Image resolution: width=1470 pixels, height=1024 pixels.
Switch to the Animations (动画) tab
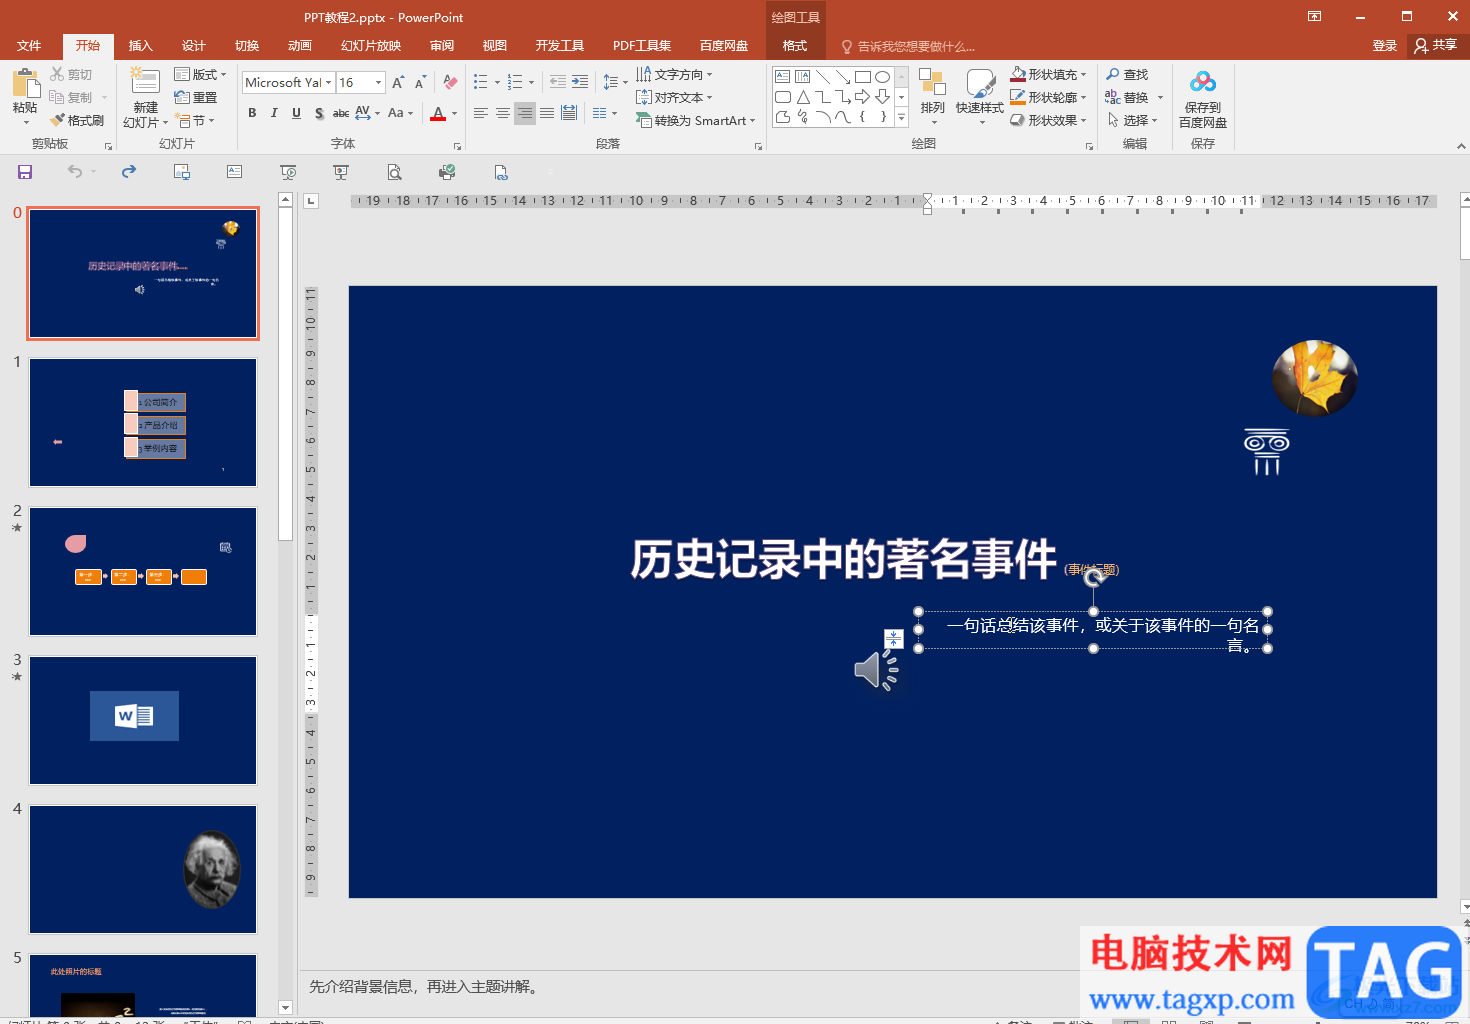tap(300, 45)
